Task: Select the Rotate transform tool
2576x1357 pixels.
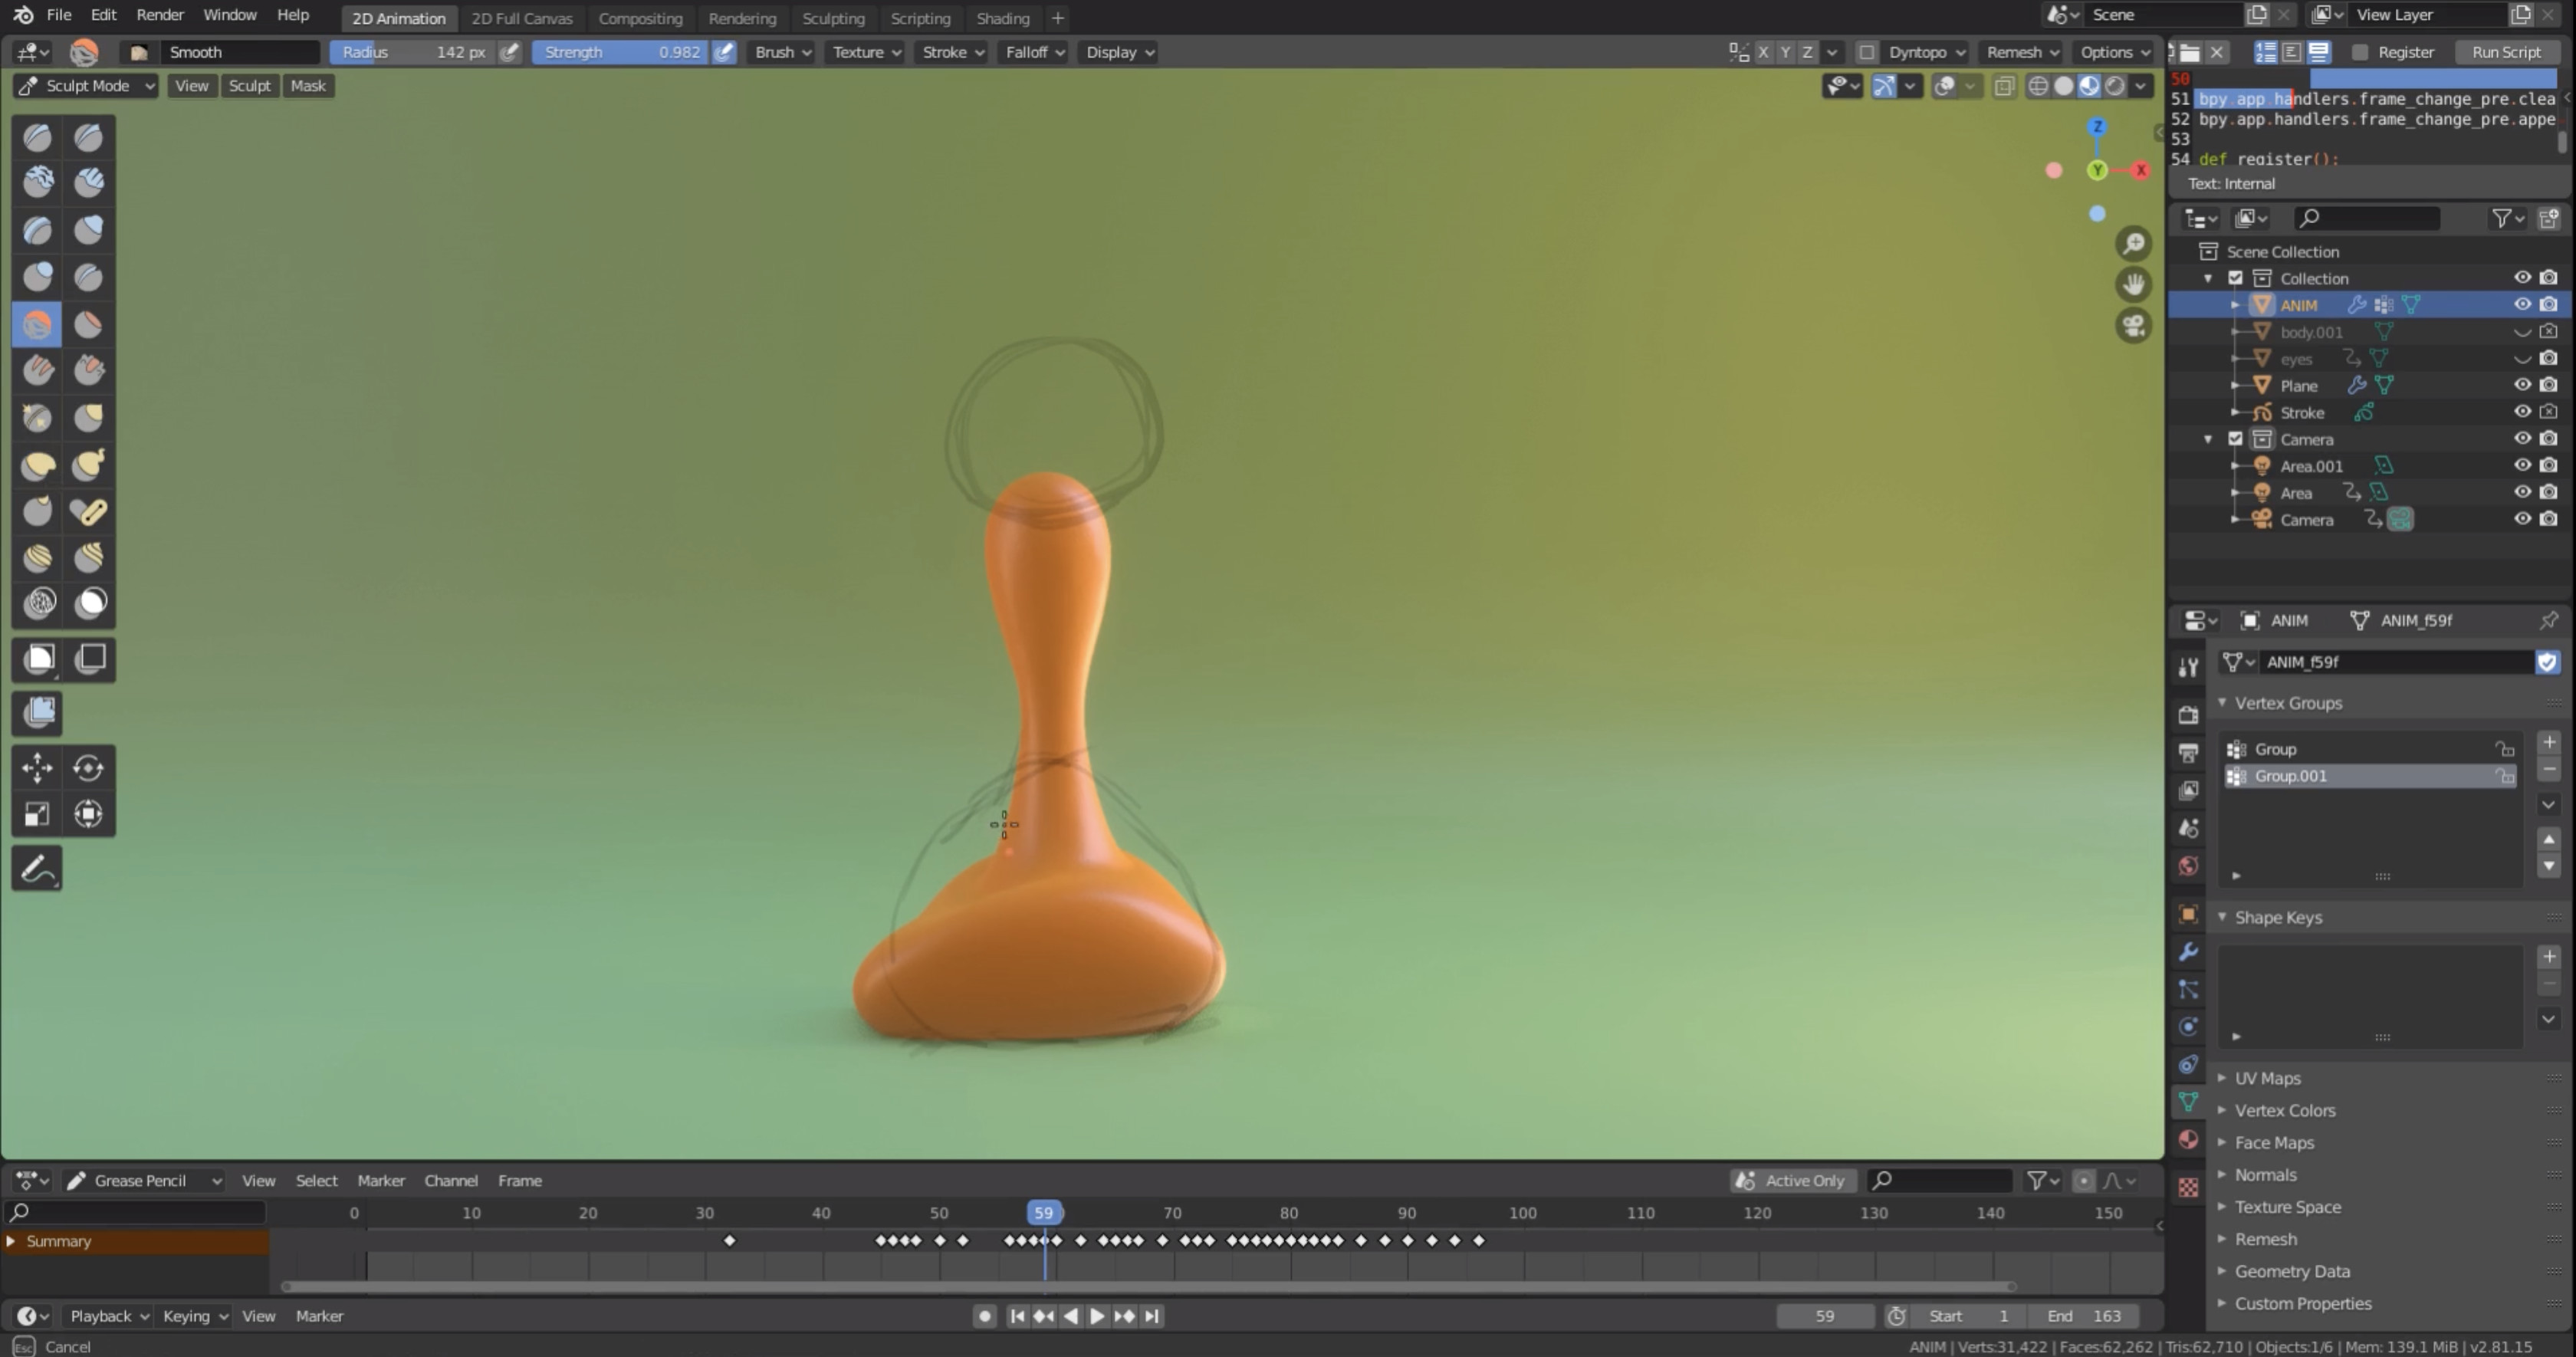Action: (x=88, y=767)
